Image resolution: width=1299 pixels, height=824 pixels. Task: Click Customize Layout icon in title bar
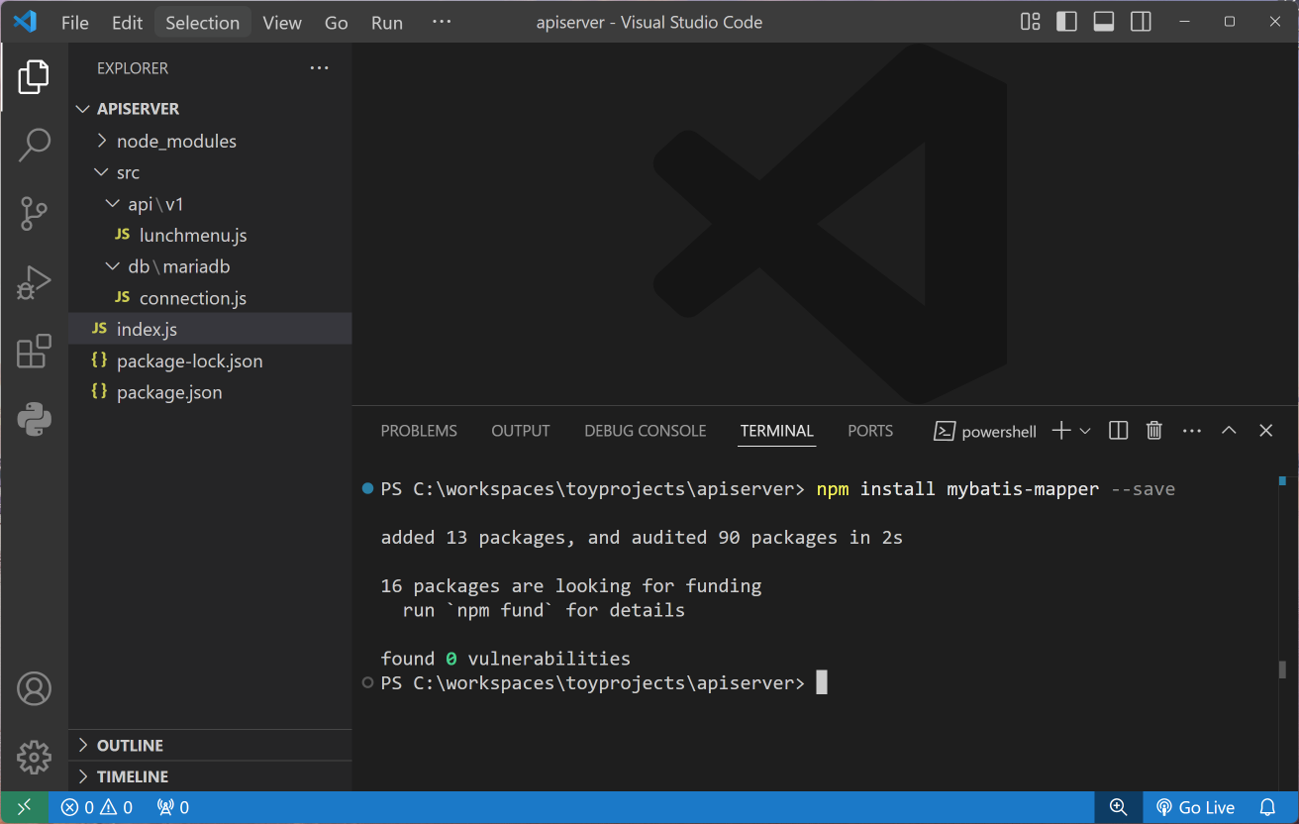[x=1030, y=22]
